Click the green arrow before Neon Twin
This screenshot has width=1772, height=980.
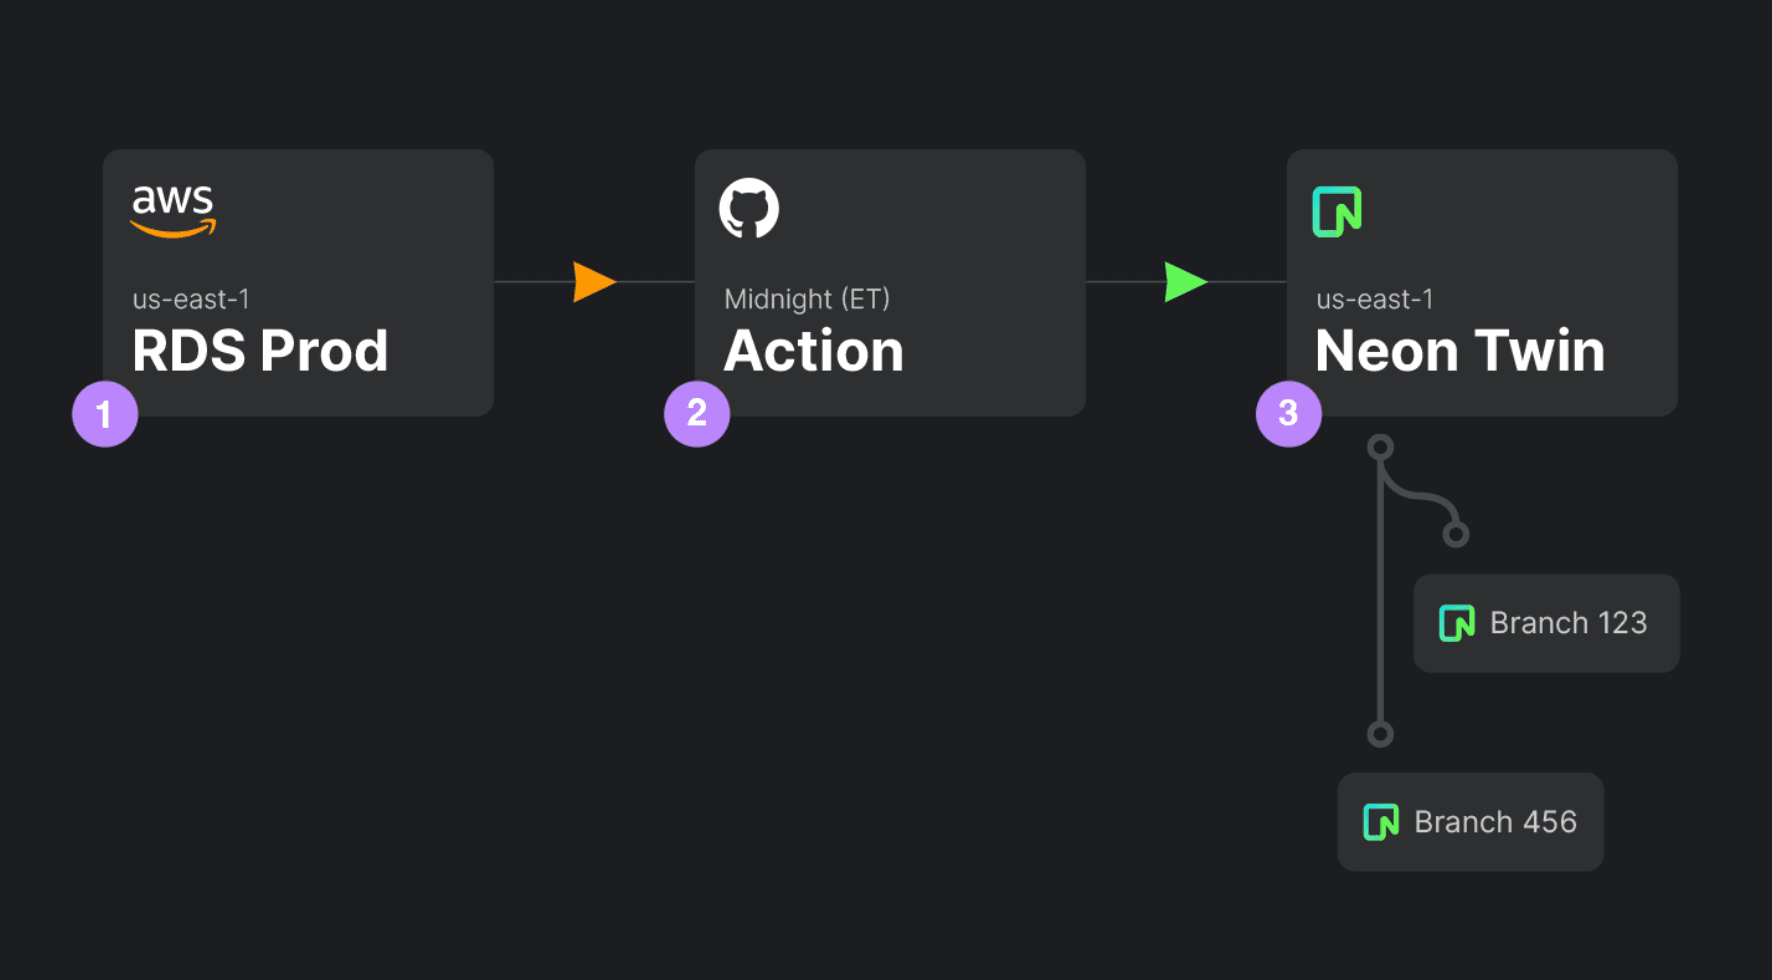[1186, 282]
